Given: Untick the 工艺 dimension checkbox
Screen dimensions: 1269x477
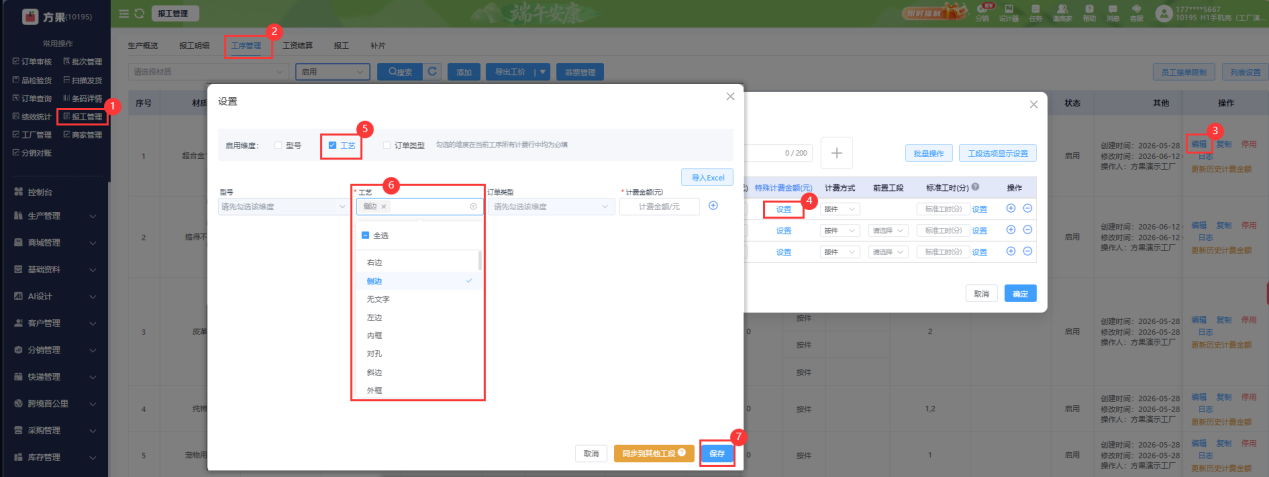Looking at the screenshot, I should pos(332,145).
